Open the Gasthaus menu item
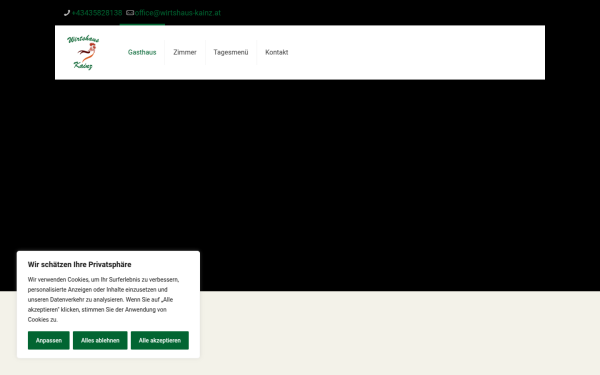600x375 pixels. coord(142,52)
